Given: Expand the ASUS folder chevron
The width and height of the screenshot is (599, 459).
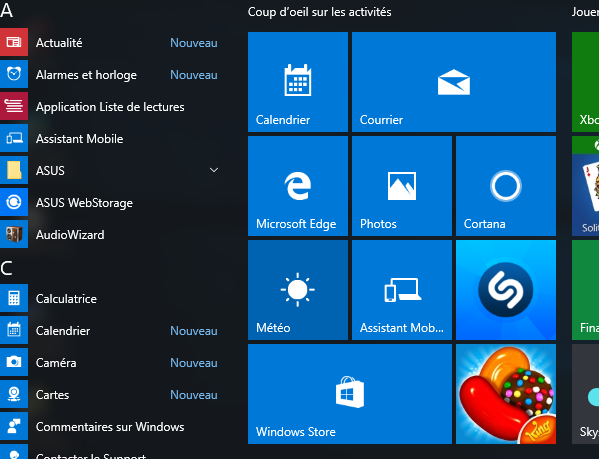Looking at the screenshot, I should tap(214, 170).
